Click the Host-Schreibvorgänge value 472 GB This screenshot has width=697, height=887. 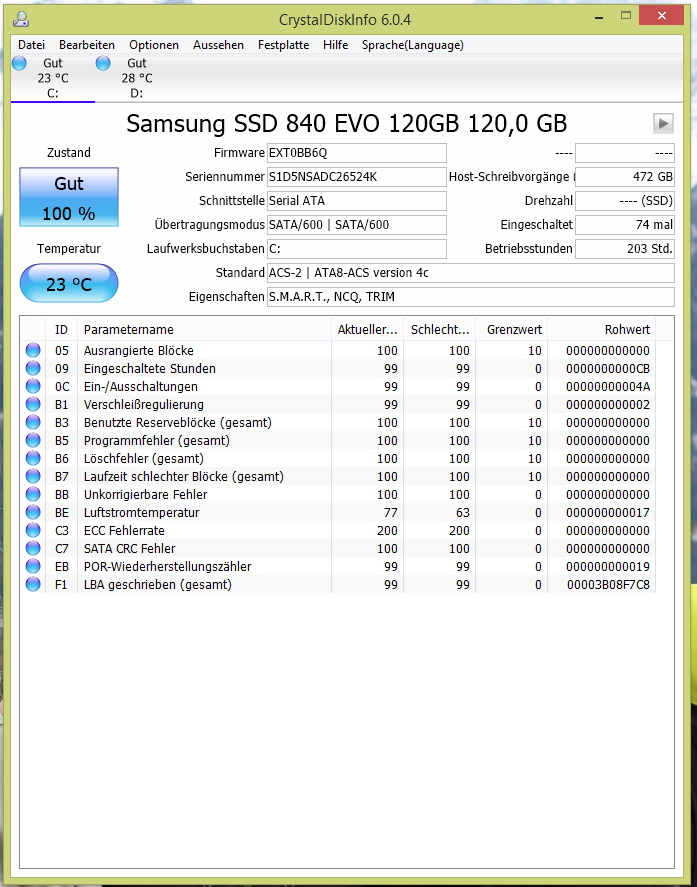(625, 177)
